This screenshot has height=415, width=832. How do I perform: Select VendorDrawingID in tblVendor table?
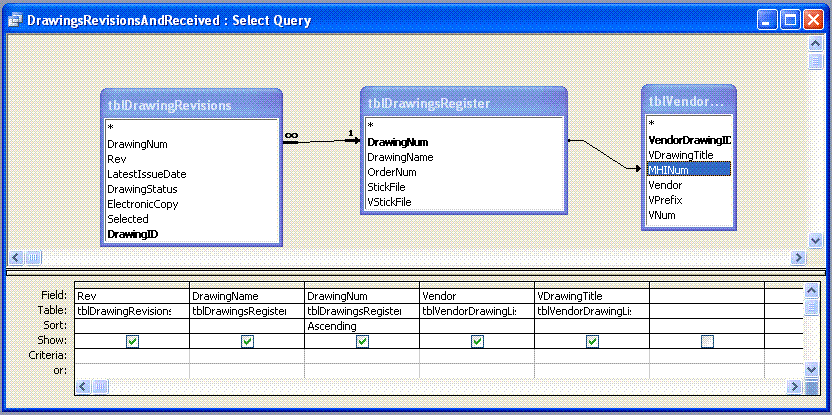click(x=689, y=140)
